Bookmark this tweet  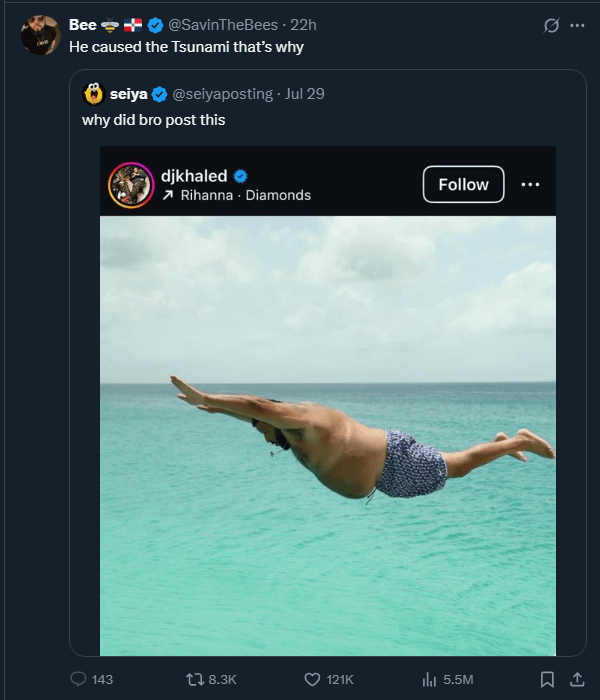click(x=547, y=679)
